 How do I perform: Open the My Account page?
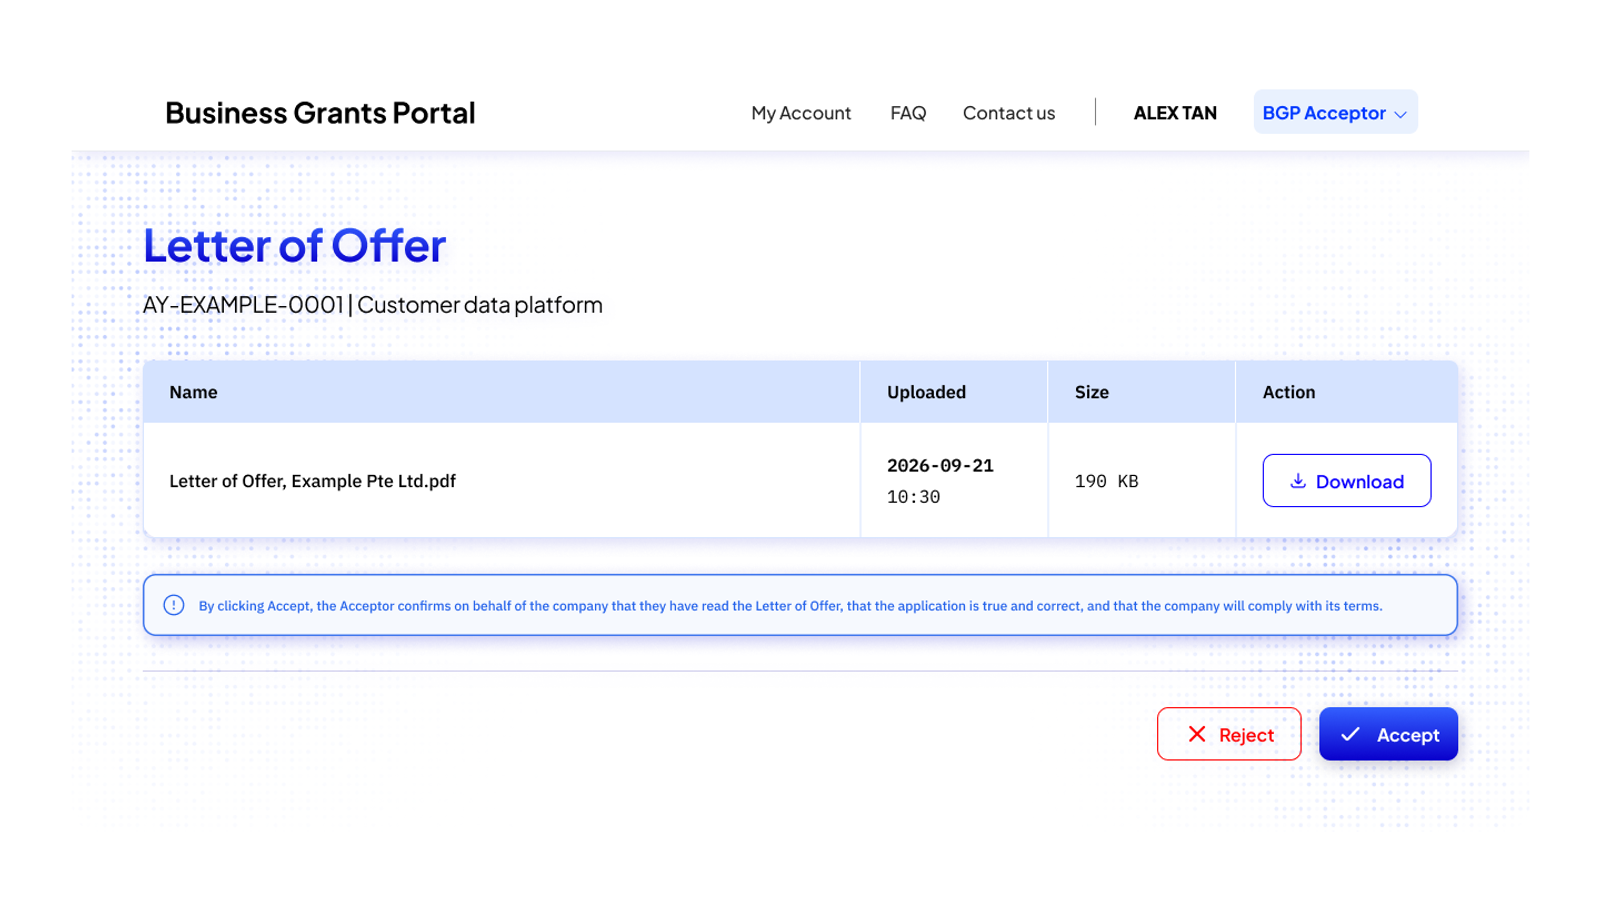(801, 113)
